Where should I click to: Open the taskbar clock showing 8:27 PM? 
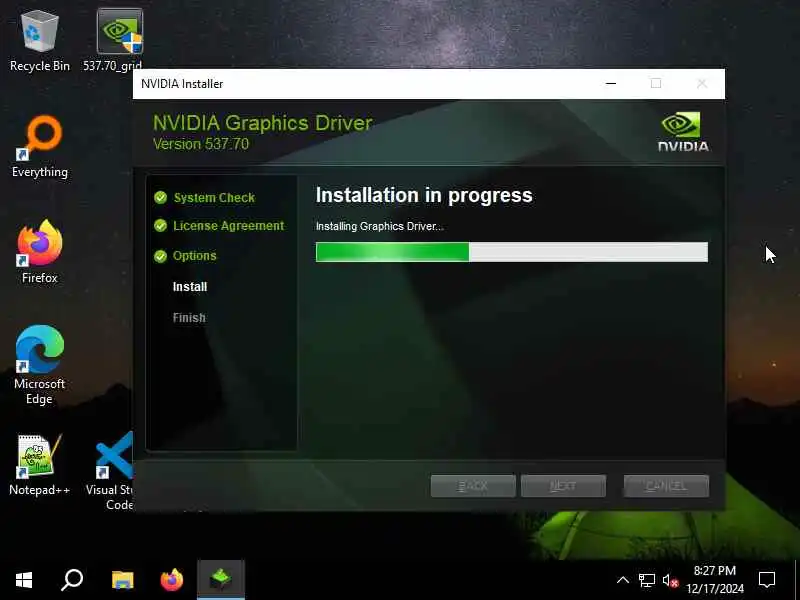tap(715, 580)
